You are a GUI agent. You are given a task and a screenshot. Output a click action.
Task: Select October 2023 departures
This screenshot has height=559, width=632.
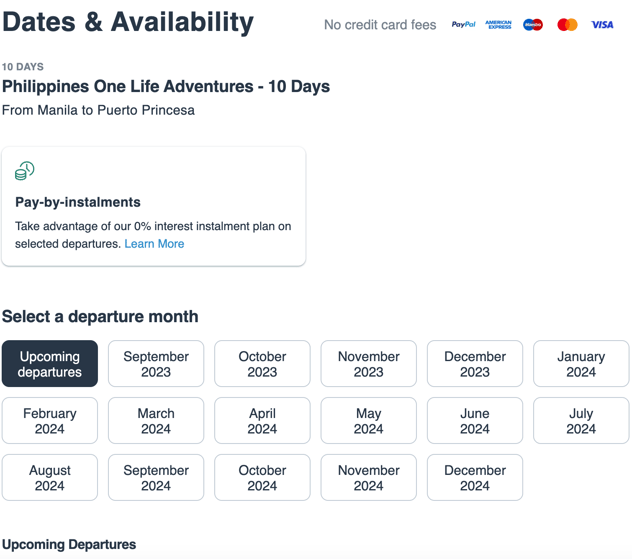click(x=262, y=364)
